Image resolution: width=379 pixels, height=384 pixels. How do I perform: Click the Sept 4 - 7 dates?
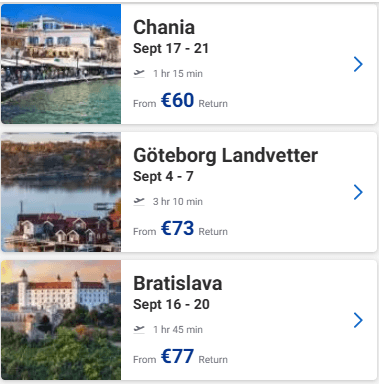pos(163,177)
